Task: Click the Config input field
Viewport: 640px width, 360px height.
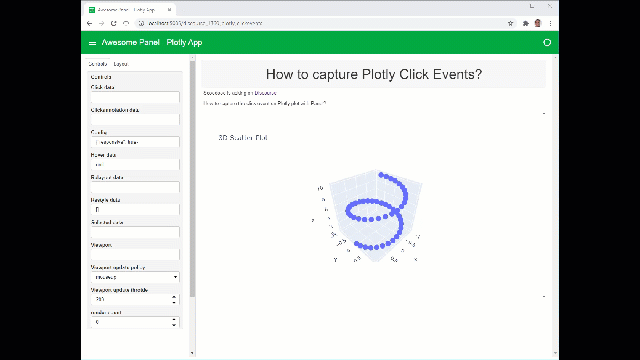Action: click(x=135, y=142)
